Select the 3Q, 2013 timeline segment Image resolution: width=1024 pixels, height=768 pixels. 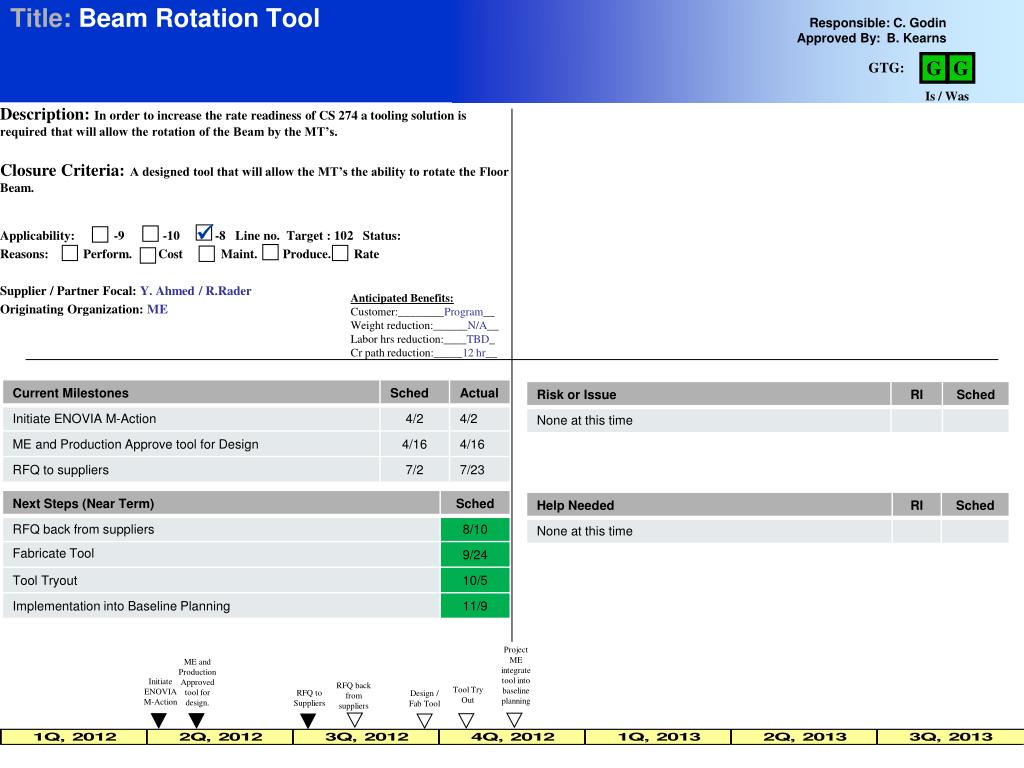click(950, 737)
